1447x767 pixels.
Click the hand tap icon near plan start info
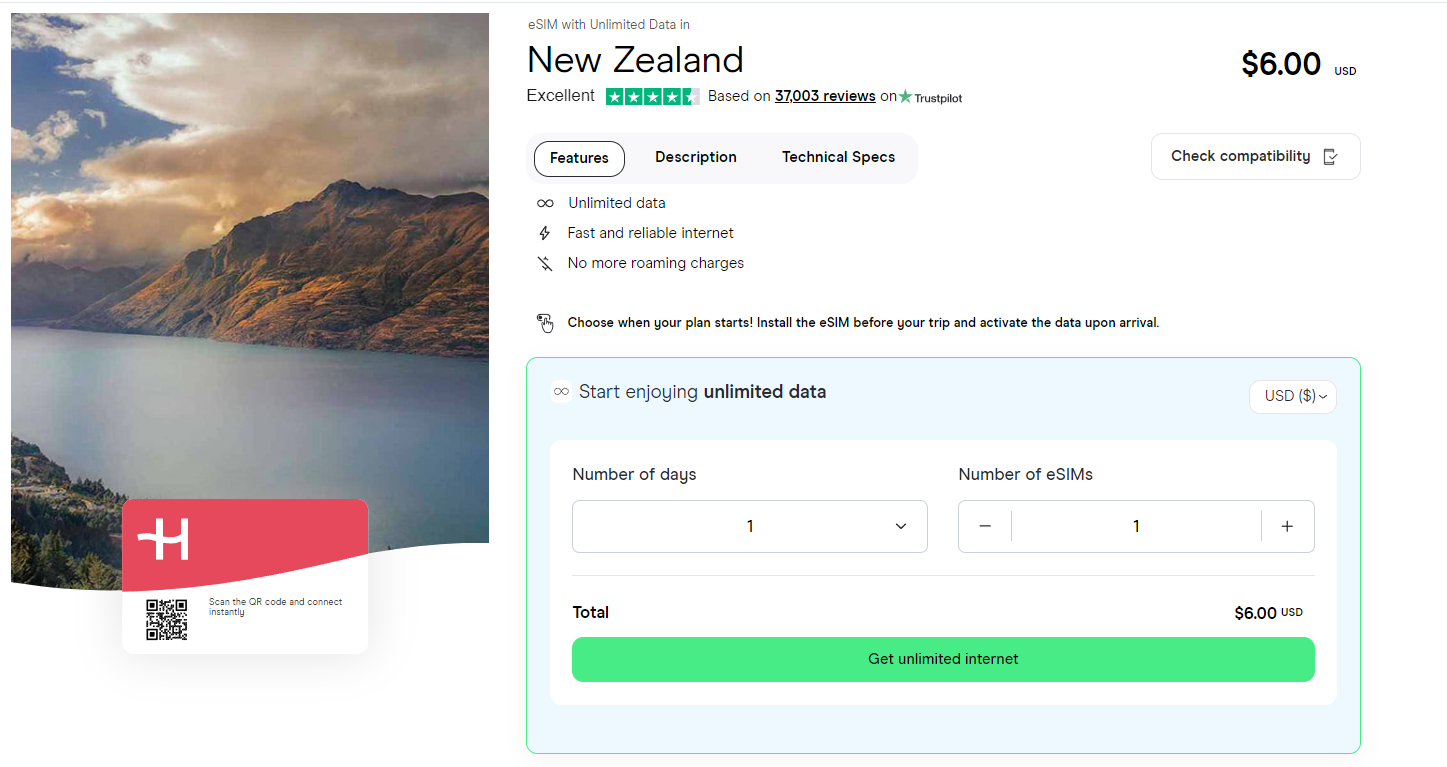[x=545, y=322]
